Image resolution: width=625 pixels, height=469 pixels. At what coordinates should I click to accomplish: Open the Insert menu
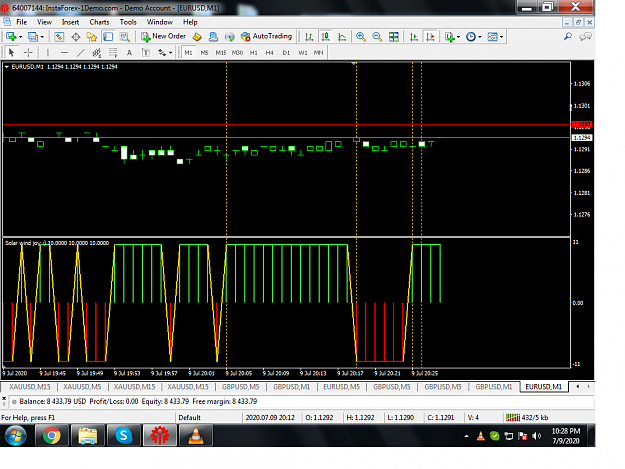(x=70, y=22)
